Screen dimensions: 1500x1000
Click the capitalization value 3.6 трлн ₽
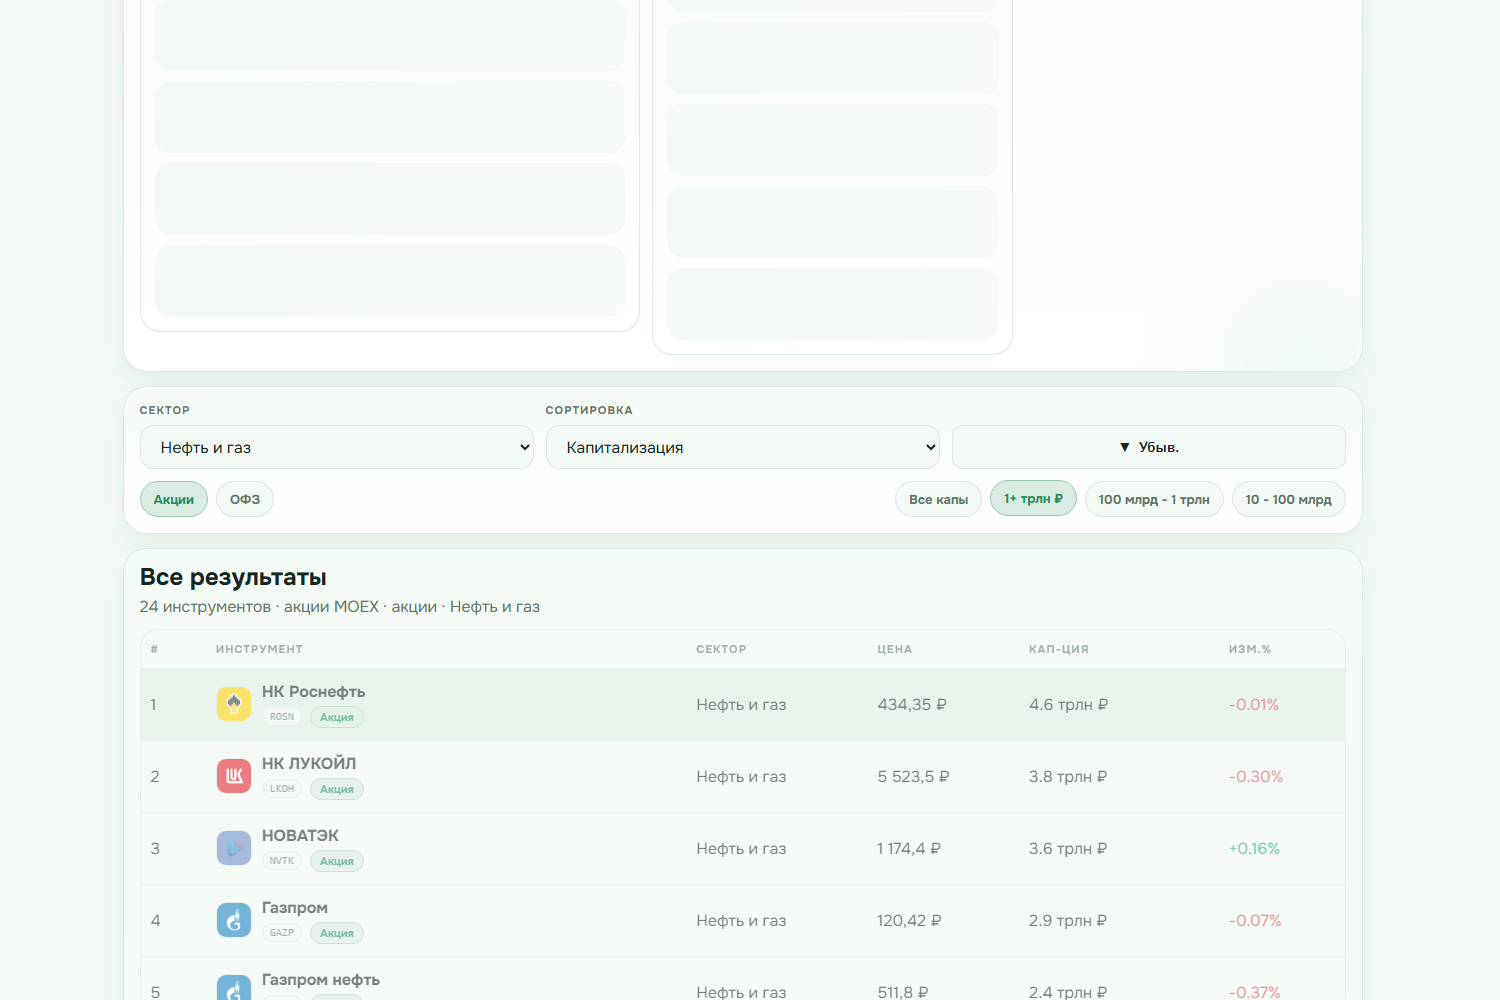[1068, 849]
